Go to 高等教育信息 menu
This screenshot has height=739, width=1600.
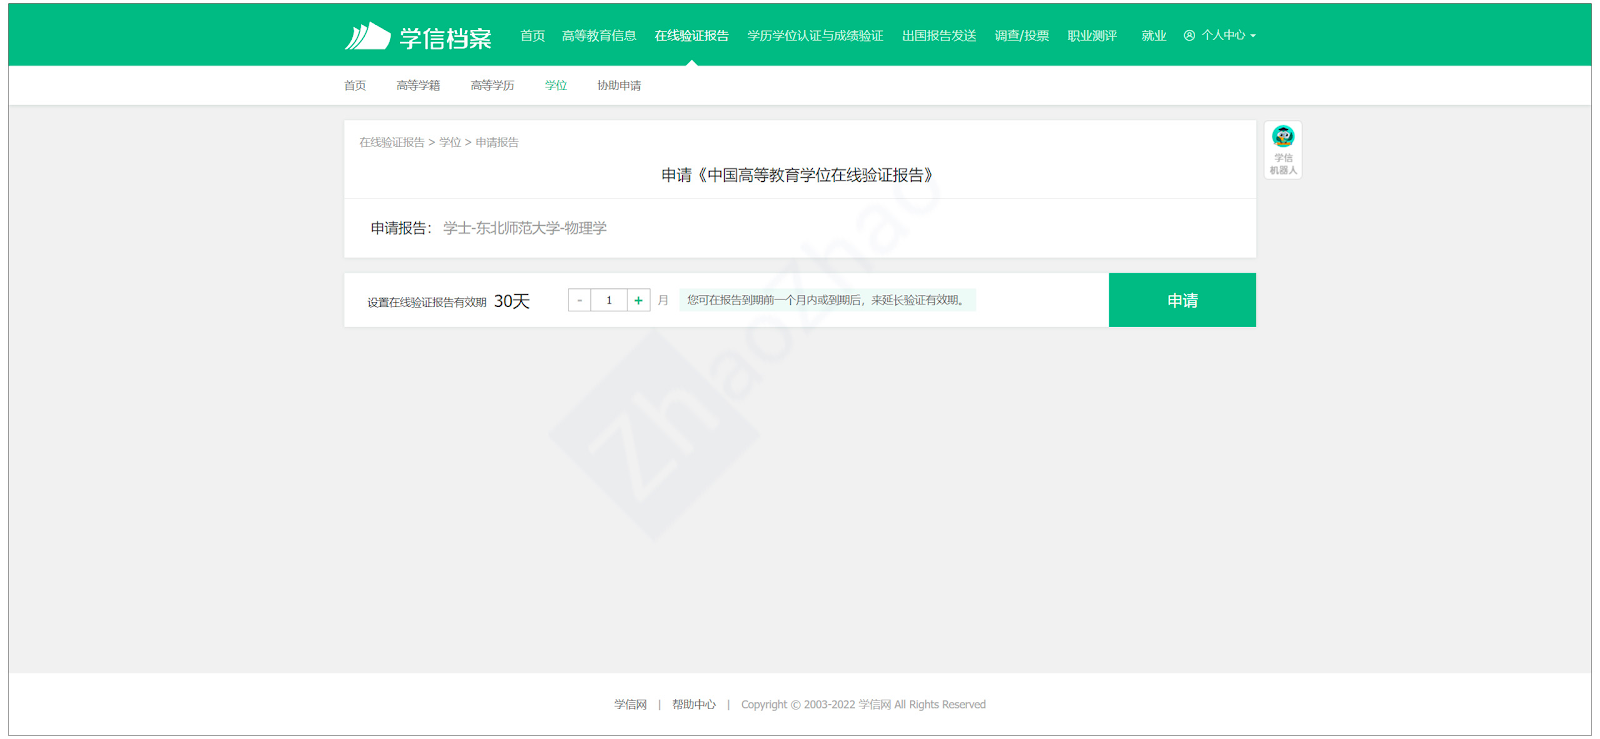(599, 35)
